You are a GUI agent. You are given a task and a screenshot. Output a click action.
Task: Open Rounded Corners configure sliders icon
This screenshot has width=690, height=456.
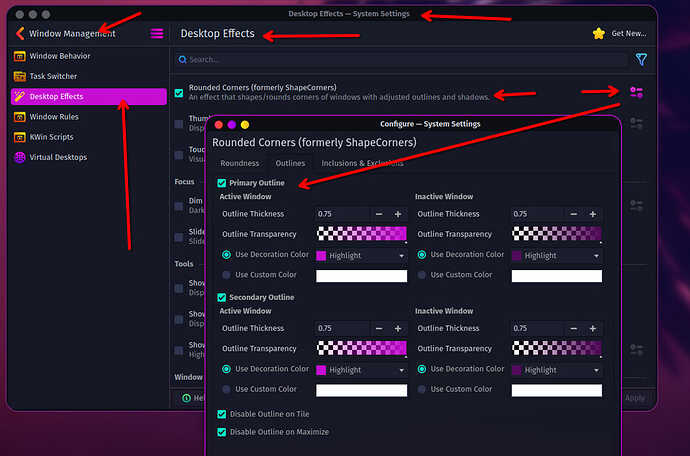636,92
